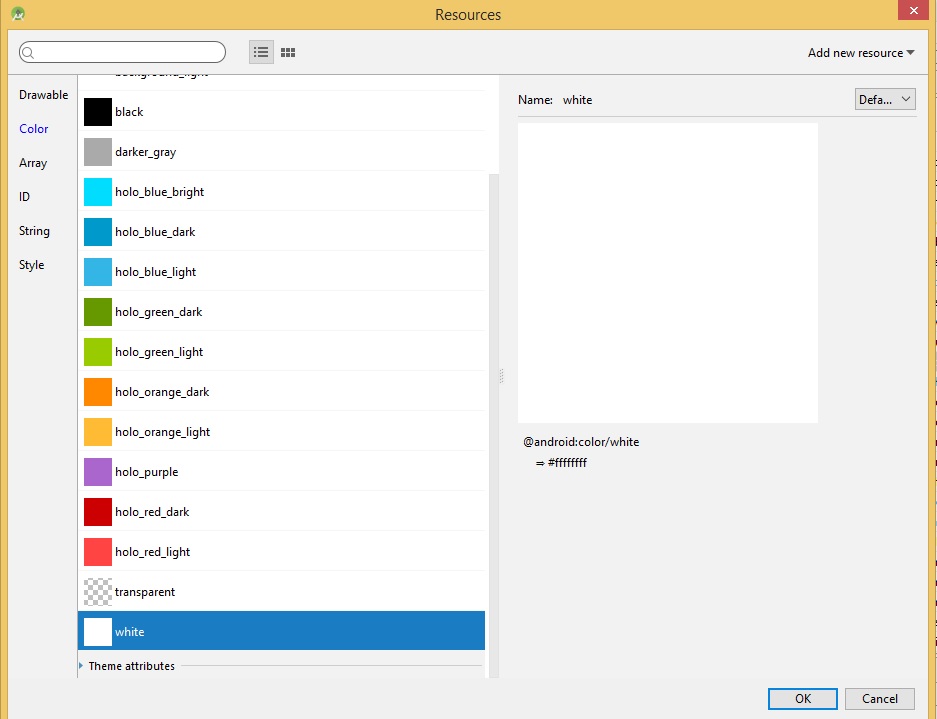Select the Style resource category
The height and width of the screenshot is (719, 937).
(32, 265)
